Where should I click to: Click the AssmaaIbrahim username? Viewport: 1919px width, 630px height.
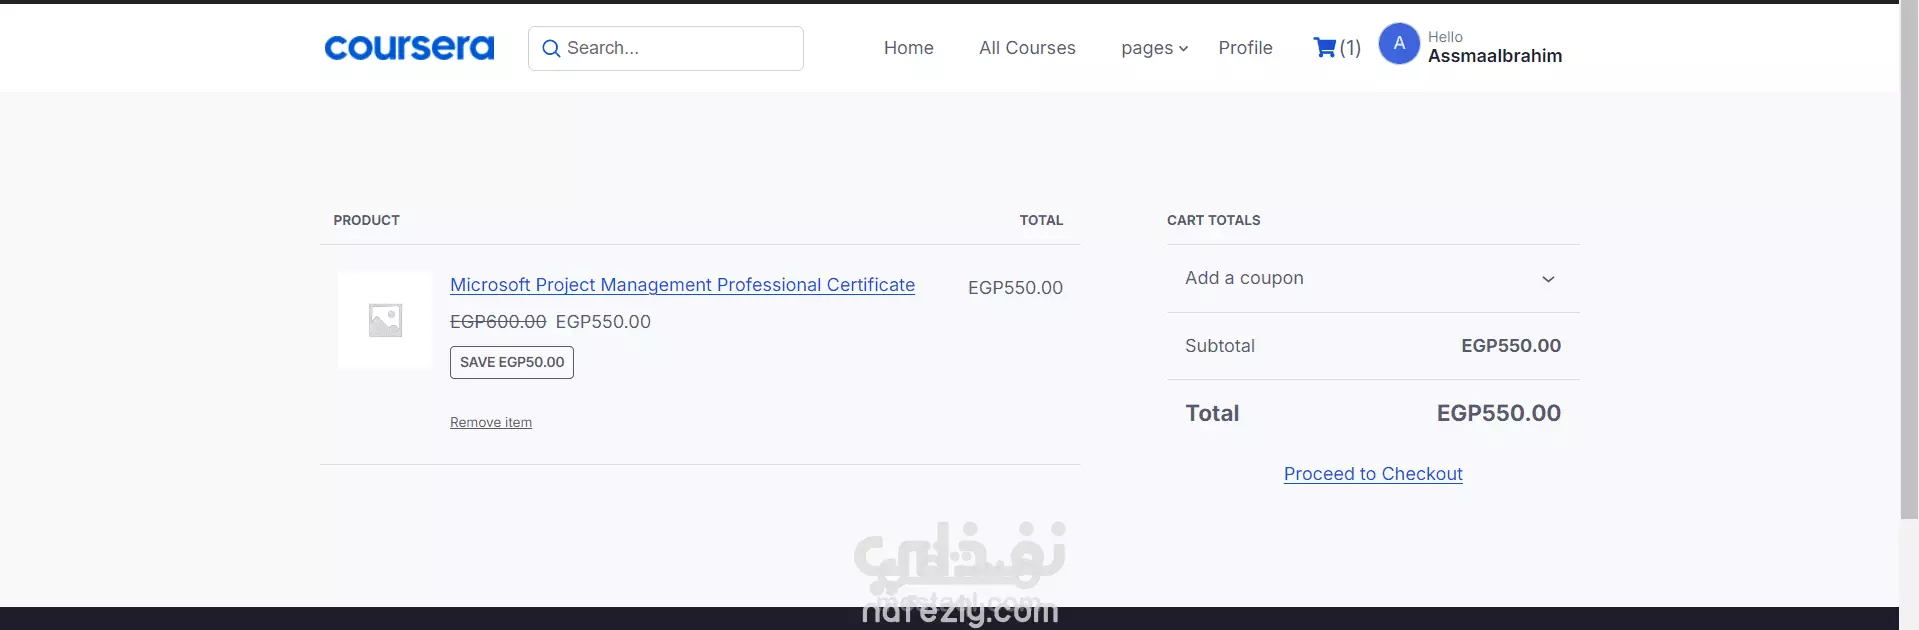click(1495, 56)
